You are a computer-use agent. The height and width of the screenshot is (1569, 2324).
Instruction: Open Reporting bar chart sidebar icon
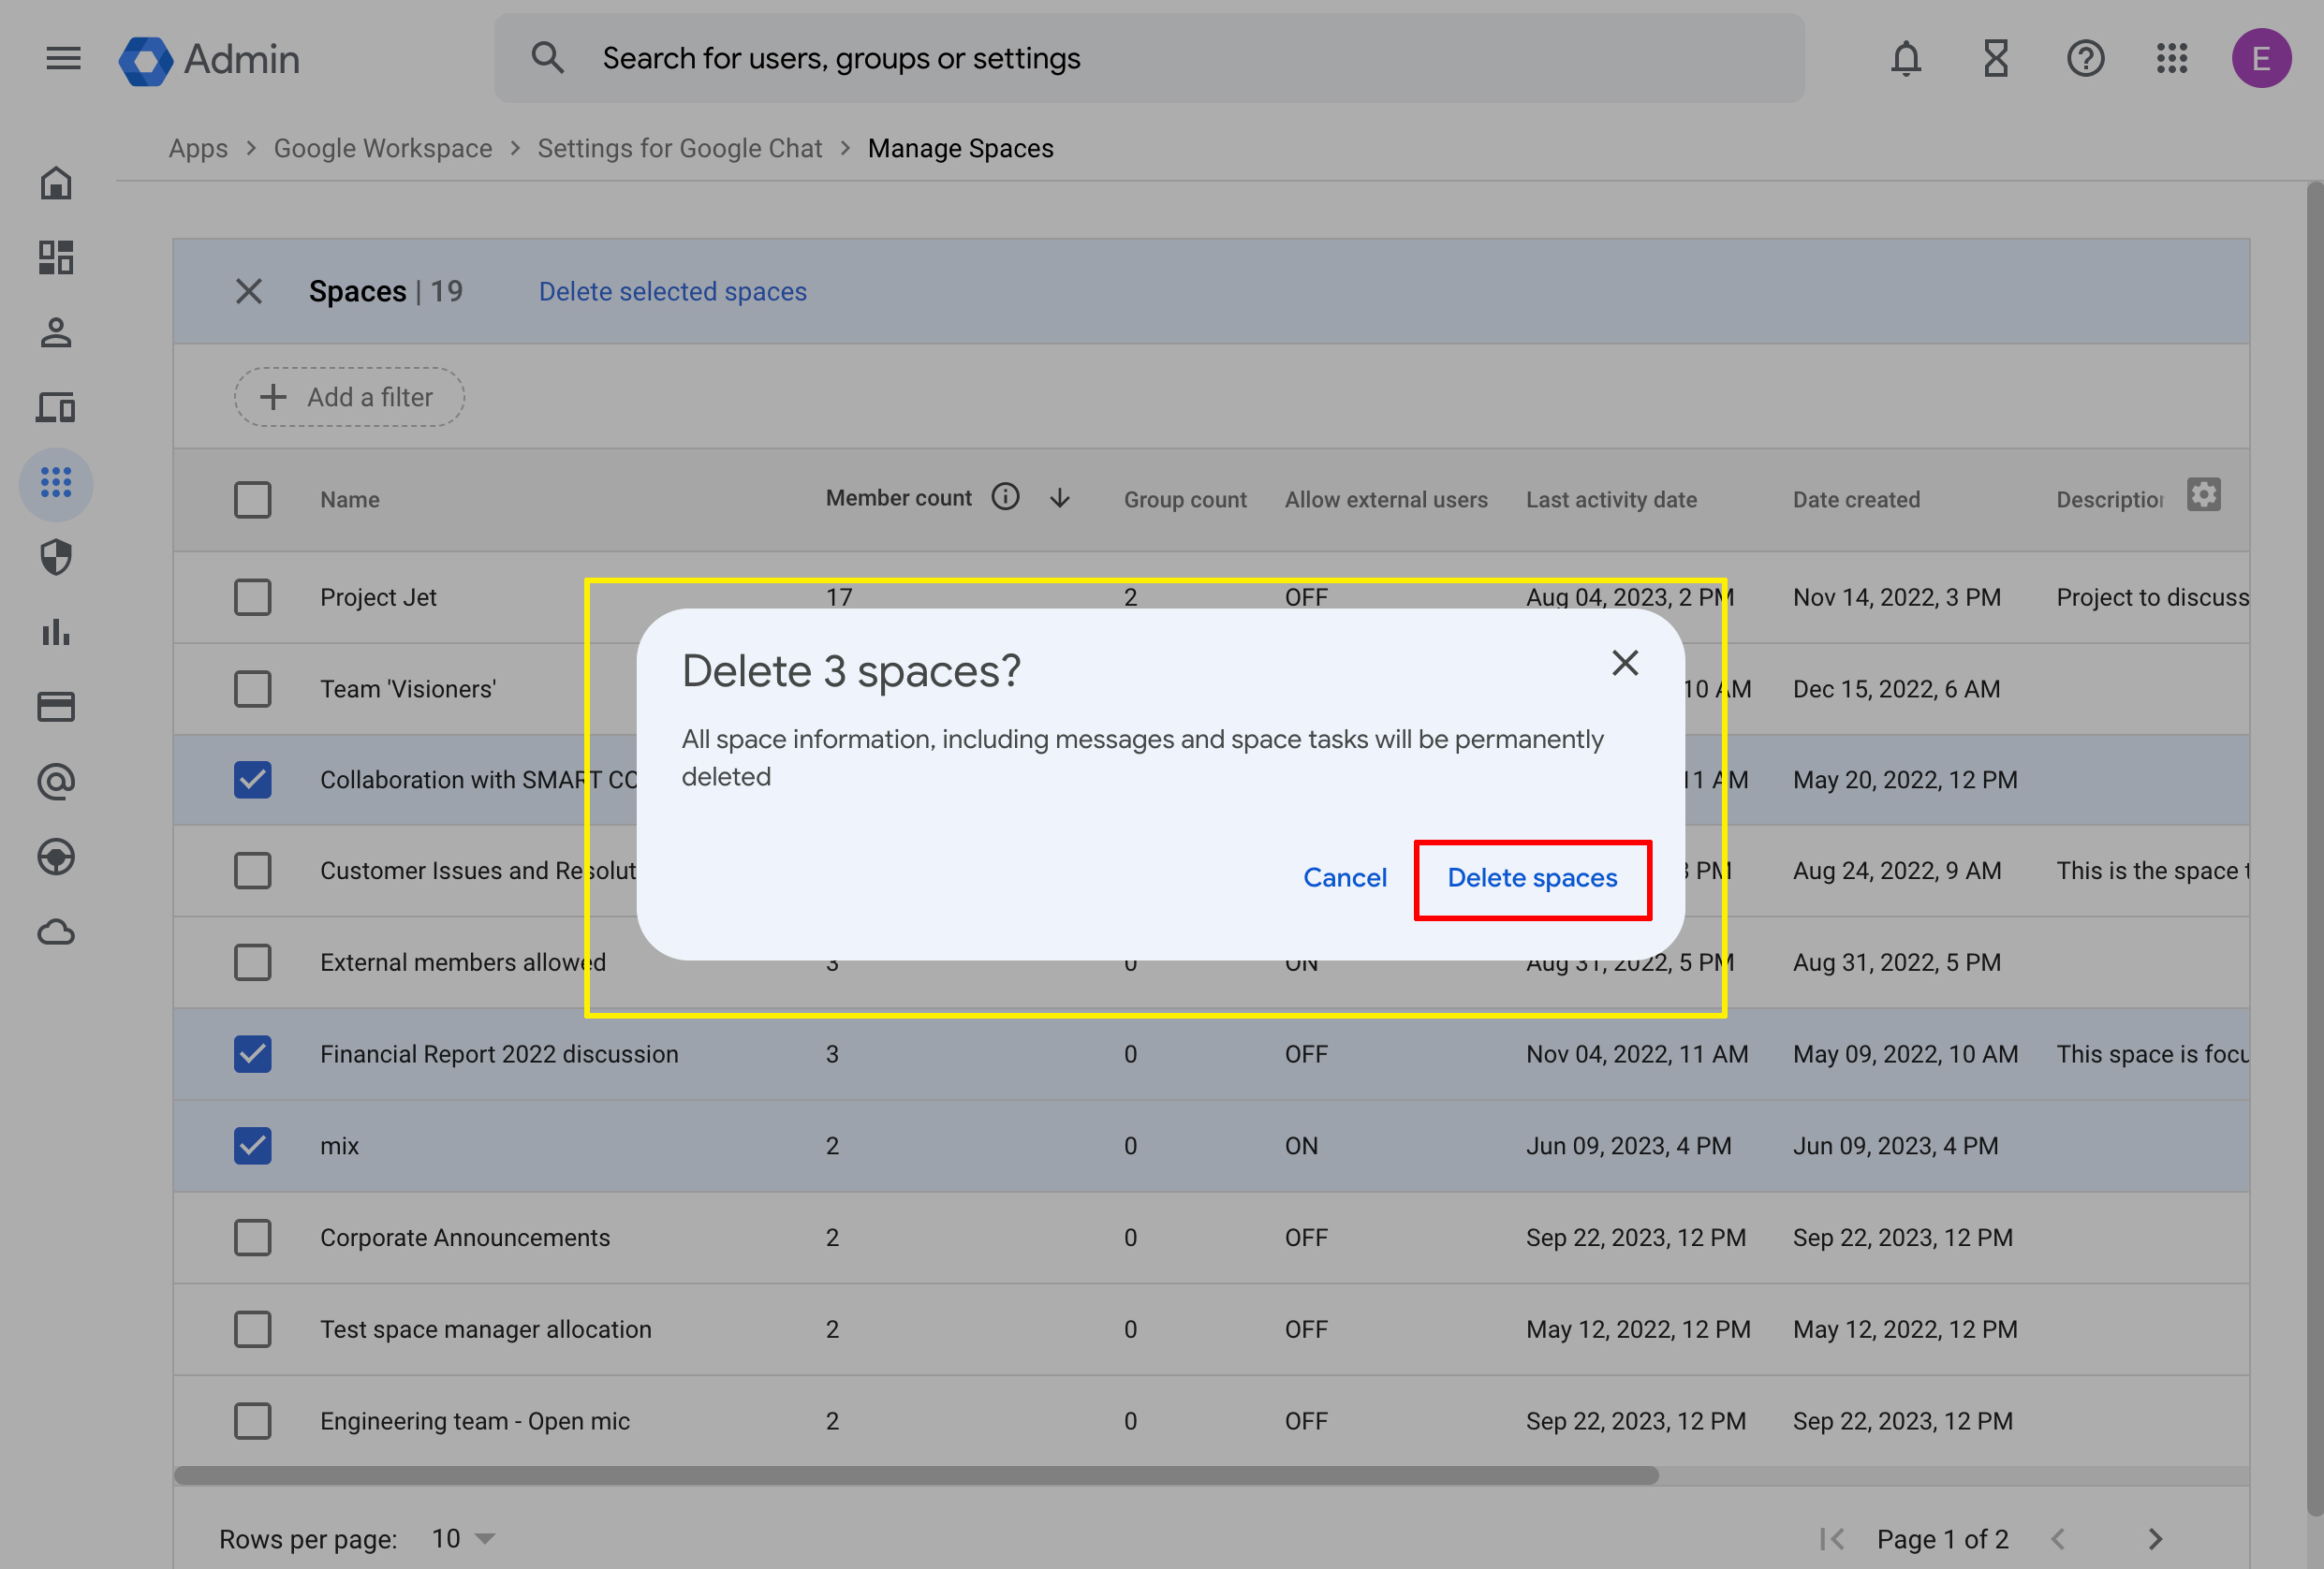pos(56,633)
